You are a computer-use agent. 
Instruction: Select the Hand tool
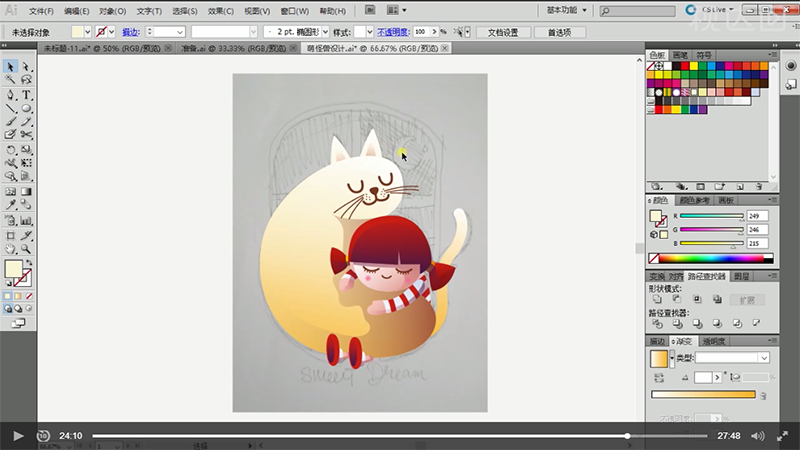coord(10,249)
